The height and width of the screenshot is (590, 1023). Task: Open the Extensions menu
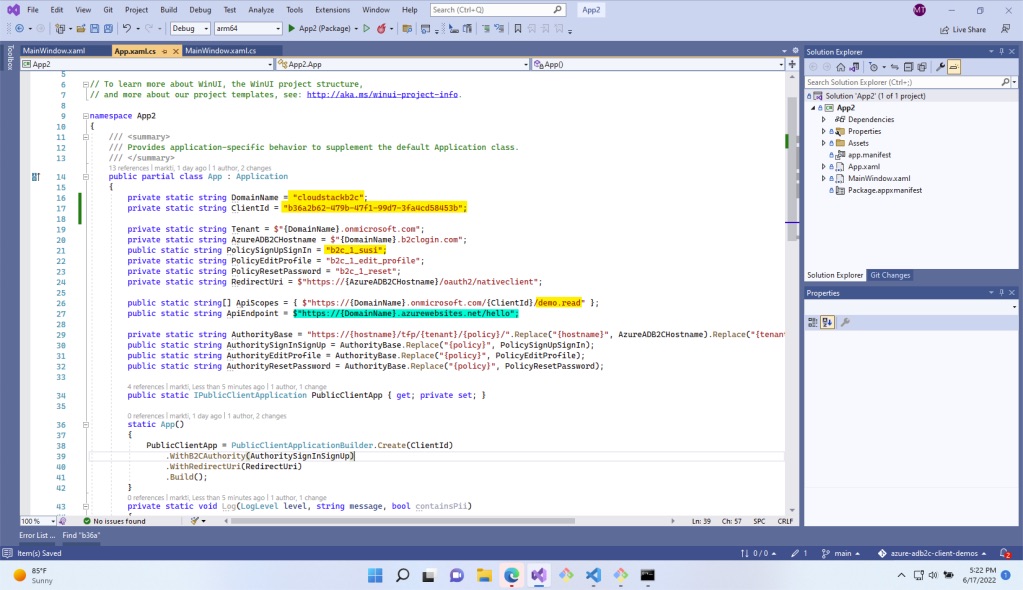332,10
